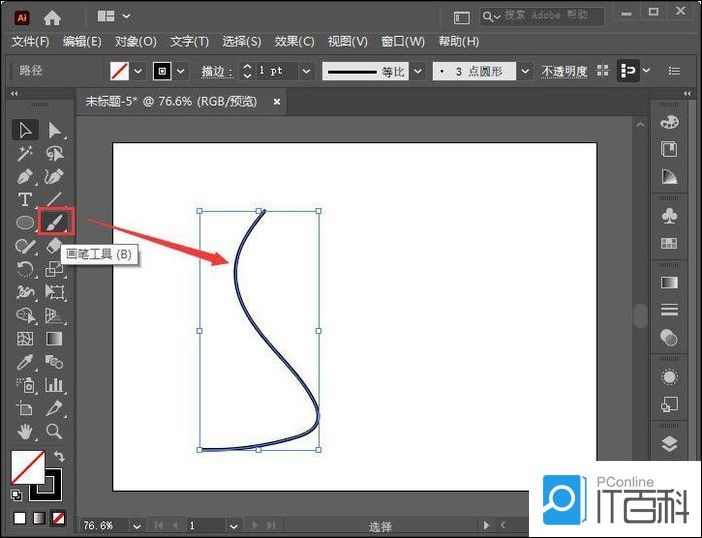The height and width of the screenshot is (538, 702).
Task: Open the 对象(O) menu
Action: pyautogui.click(x=135, y=42)
